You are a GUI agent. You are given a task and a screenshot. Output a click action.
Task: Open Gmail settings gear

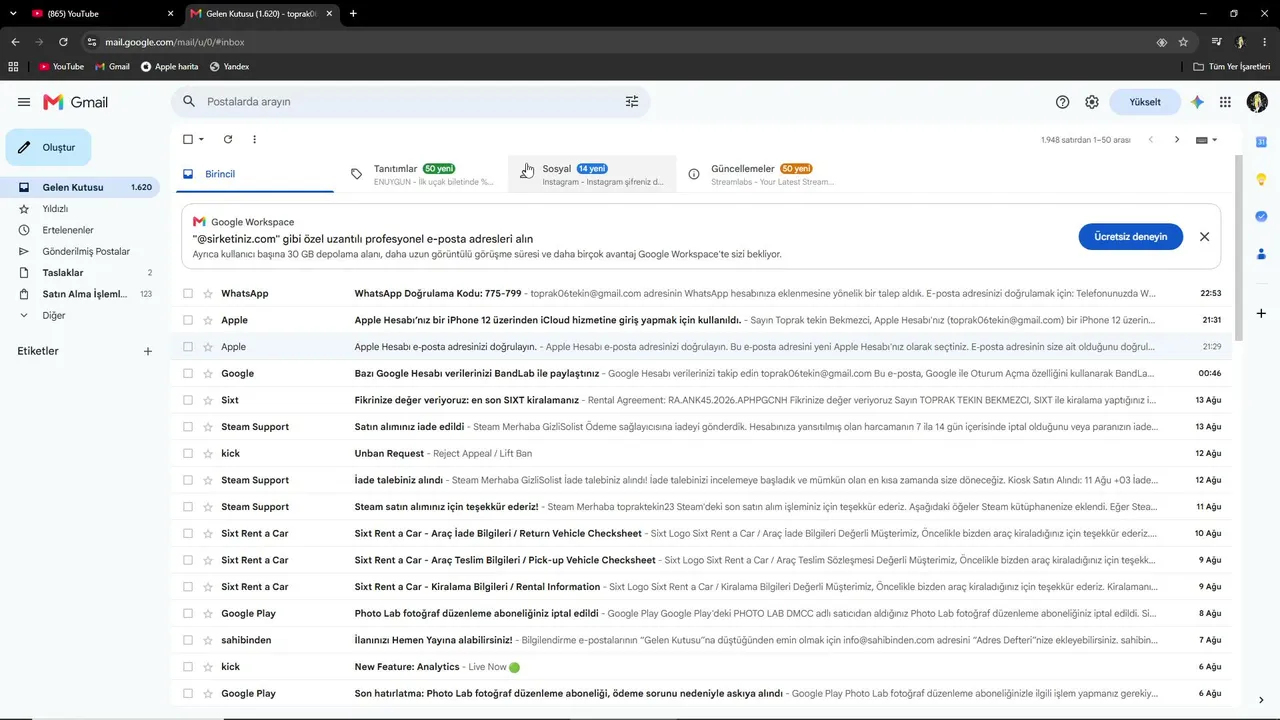[x=1092, y=102]
